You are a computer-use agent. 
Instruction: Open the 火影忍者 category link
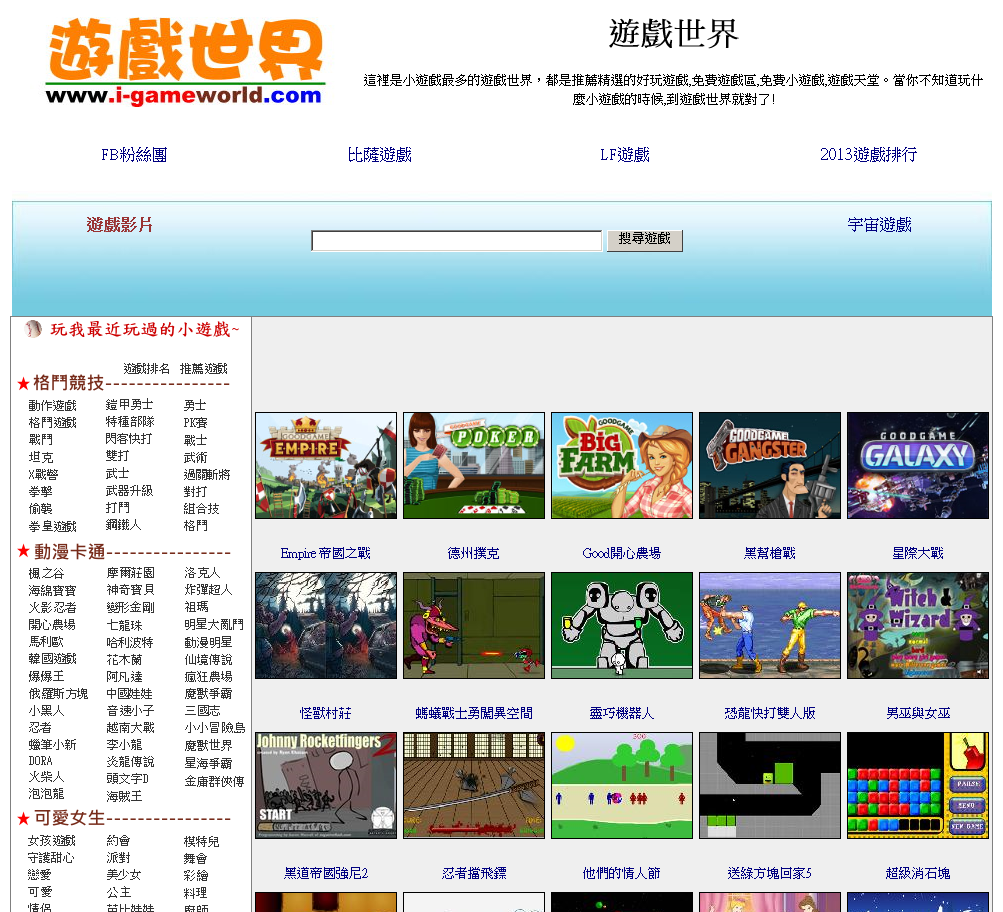pos(52,607)
